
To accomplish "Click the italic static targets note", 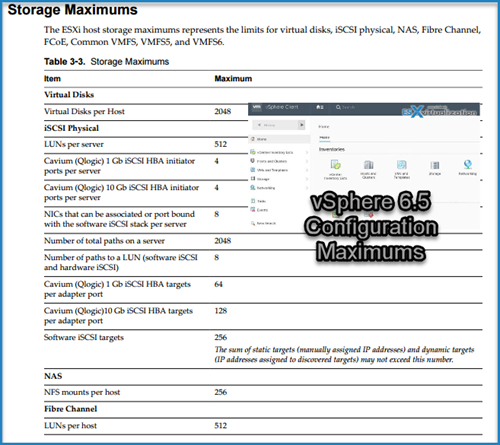I will coord(344,354).
